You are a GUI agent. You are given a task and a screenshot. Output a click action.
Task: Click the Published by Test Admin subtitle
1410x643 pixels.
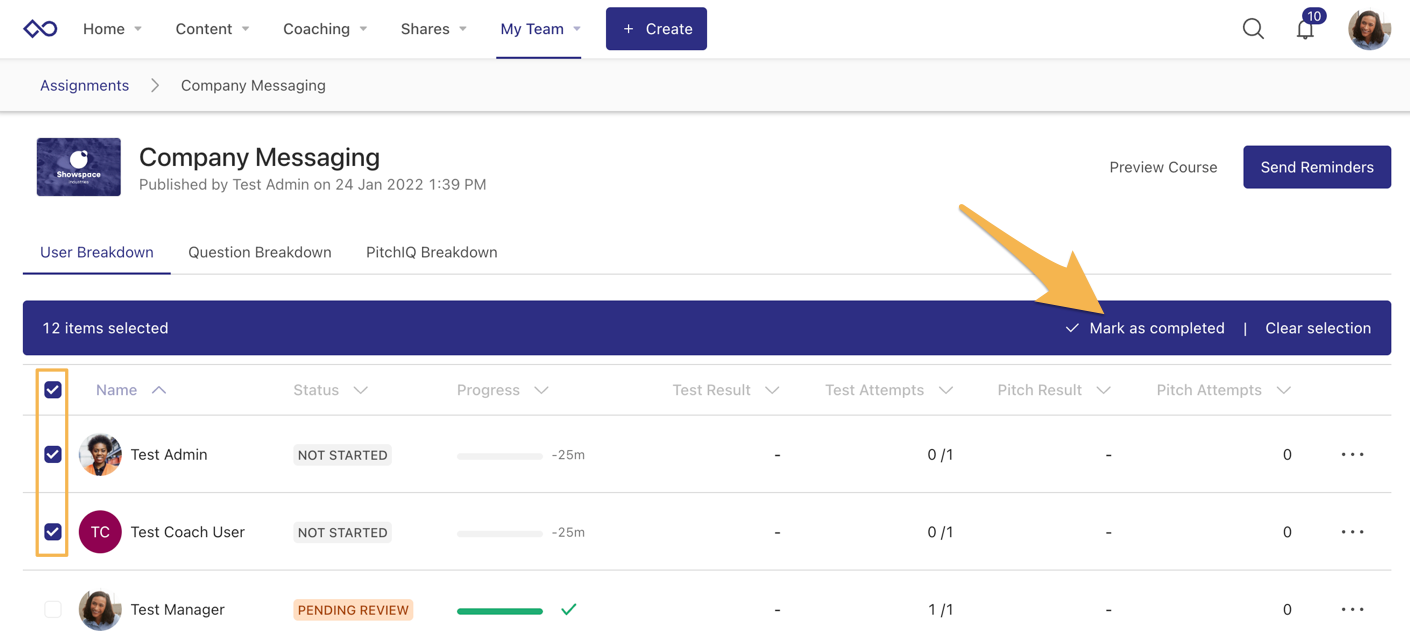pyautogui.click(x=313, y=184)
